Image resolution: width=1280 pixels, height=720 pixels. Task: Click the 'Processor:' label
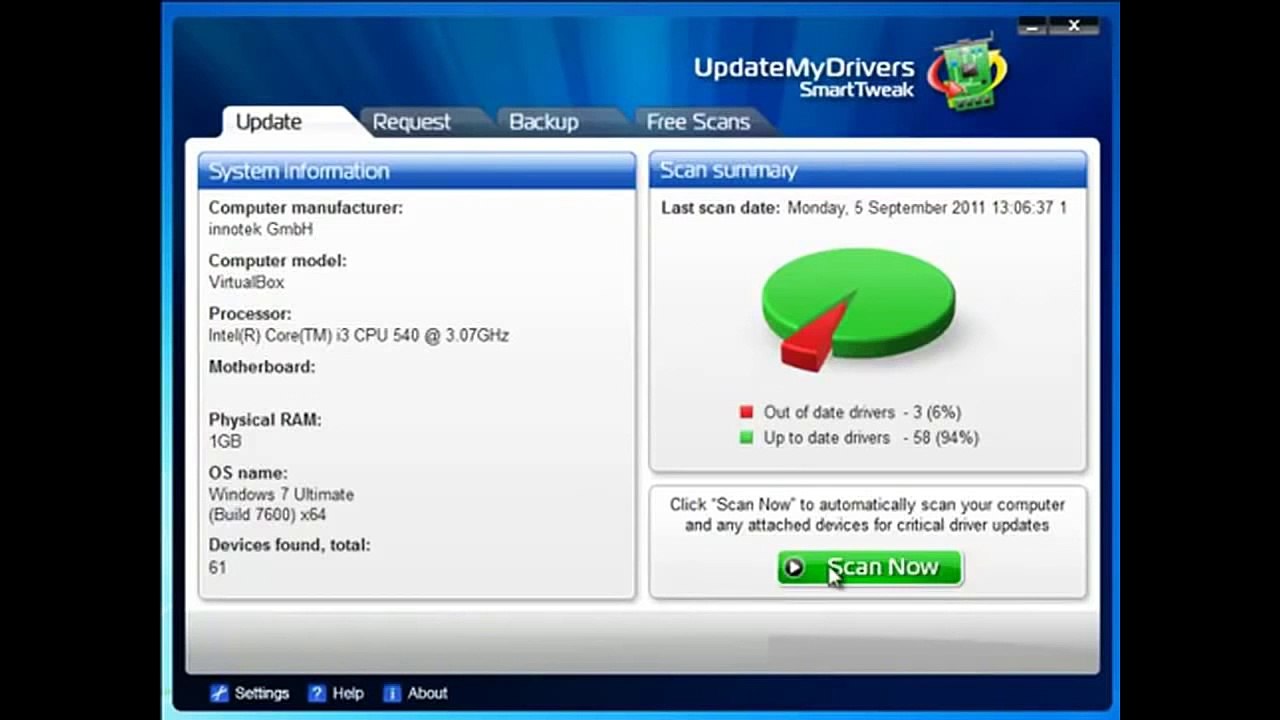[x=250, y=314]
